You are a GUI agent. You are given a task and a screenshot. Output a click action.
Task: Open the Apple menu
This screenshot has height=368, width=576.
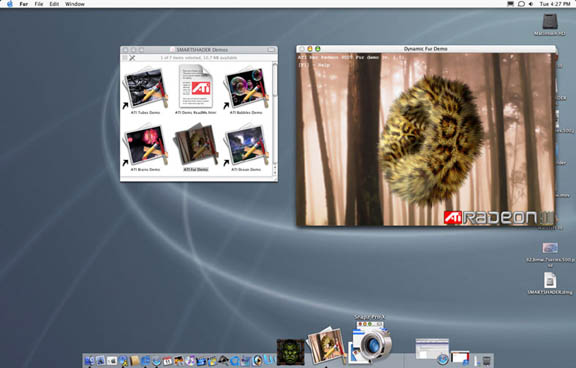10,4
